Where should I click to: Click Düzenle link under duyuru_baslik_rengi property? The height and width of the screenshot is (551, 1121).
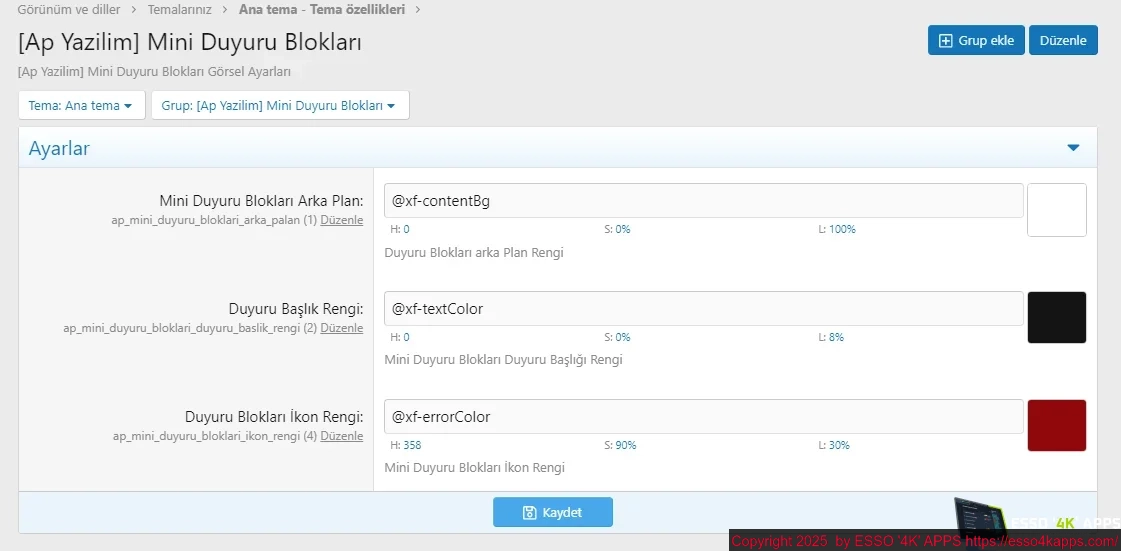pyautogui.click(x=342, y=328)
